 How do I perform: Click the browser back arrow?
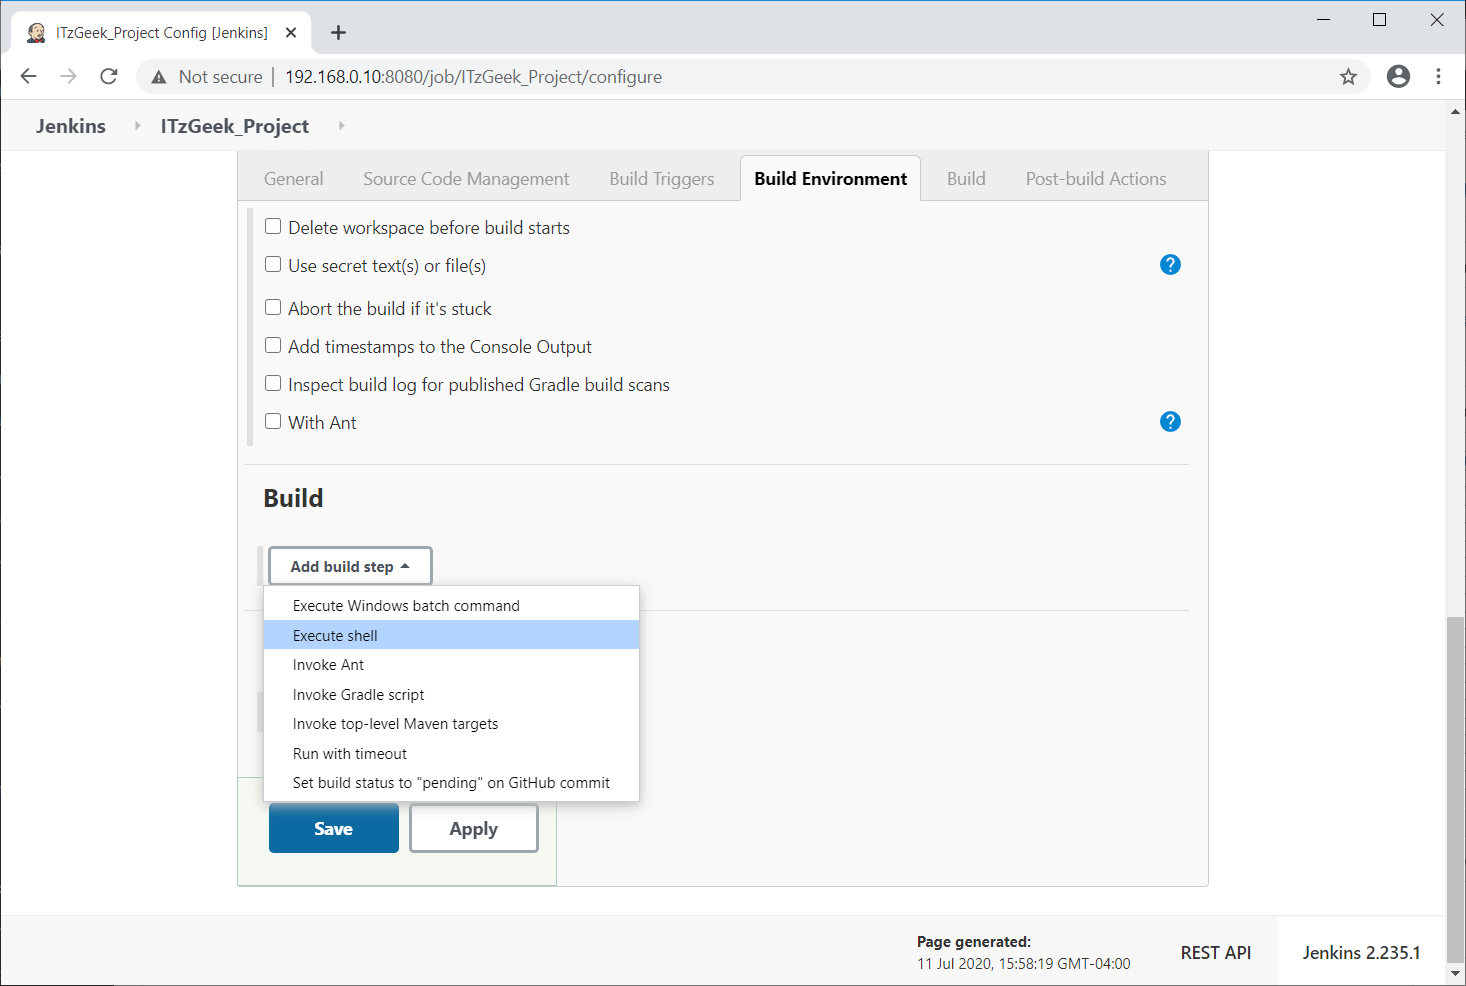[x=28, y=77]
